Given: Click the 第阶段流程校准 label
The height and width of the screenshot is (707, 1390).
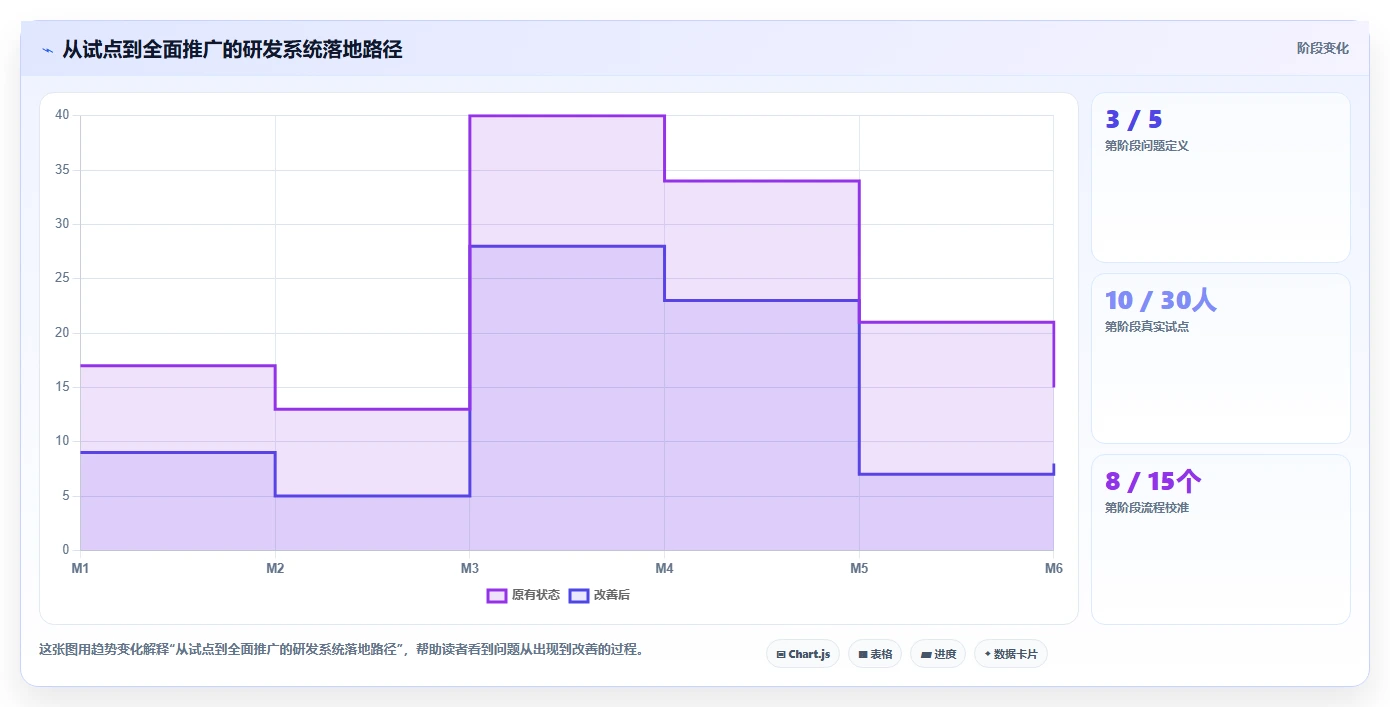Looking at the screenshot, I should pyautogui.click(x=1147, y=508).
